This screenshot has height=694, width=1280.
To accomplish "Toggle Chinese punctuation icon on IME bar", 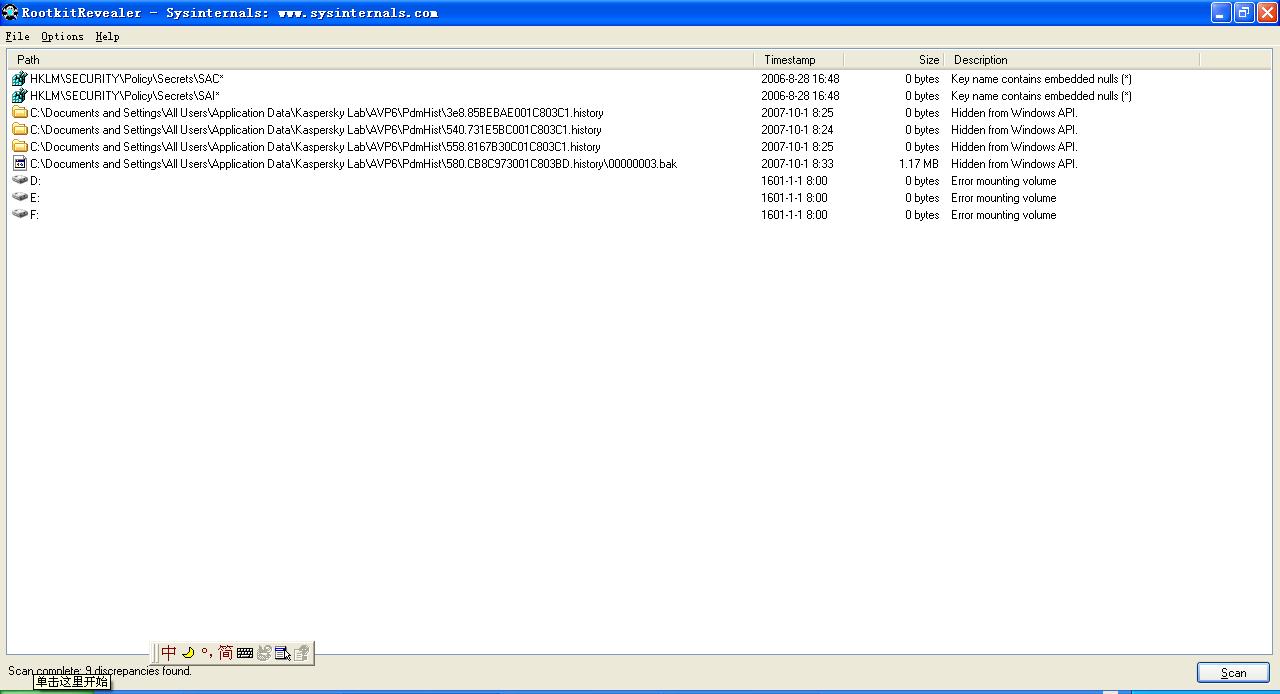I will coord(206,652).
